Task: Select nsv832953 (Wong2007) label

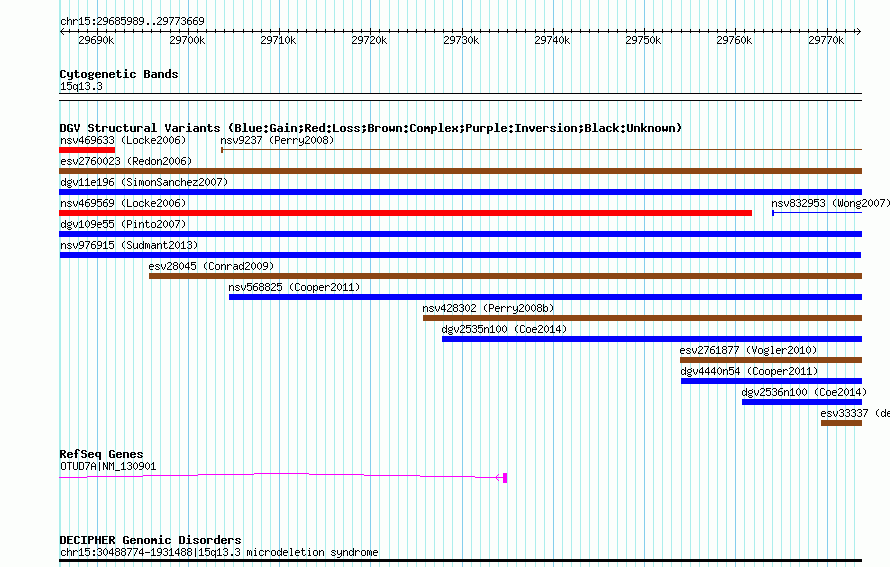Action: (830, 203)
